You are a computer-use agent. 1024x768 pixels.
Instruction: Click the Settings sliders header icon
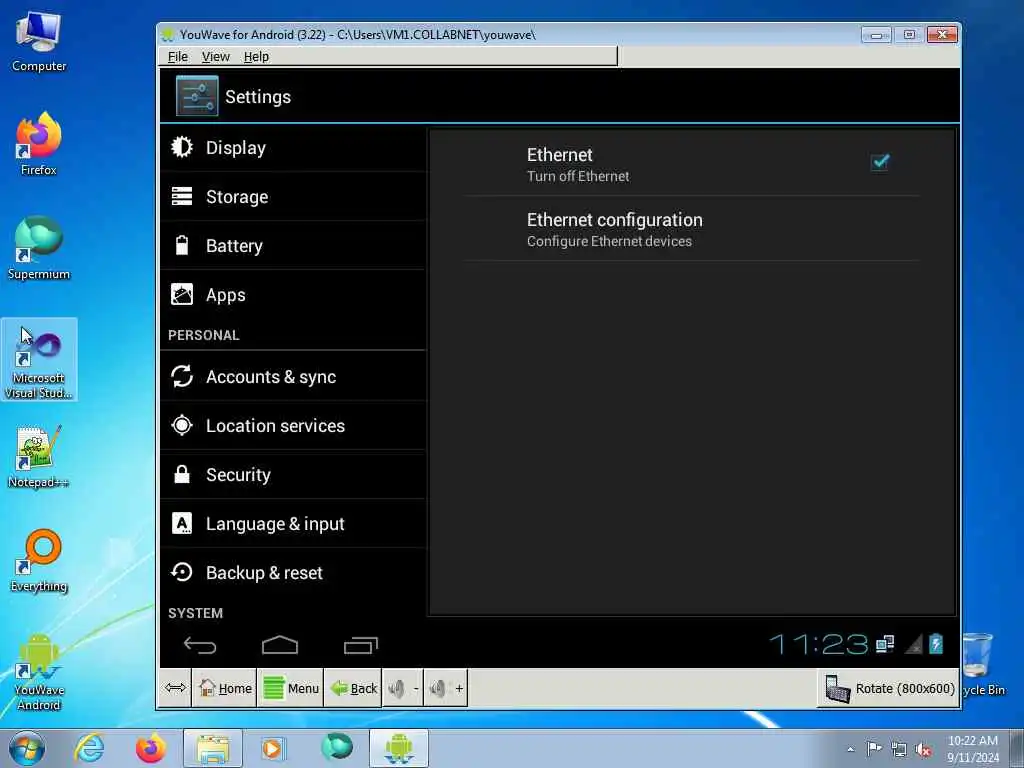(x=197, y=96)
